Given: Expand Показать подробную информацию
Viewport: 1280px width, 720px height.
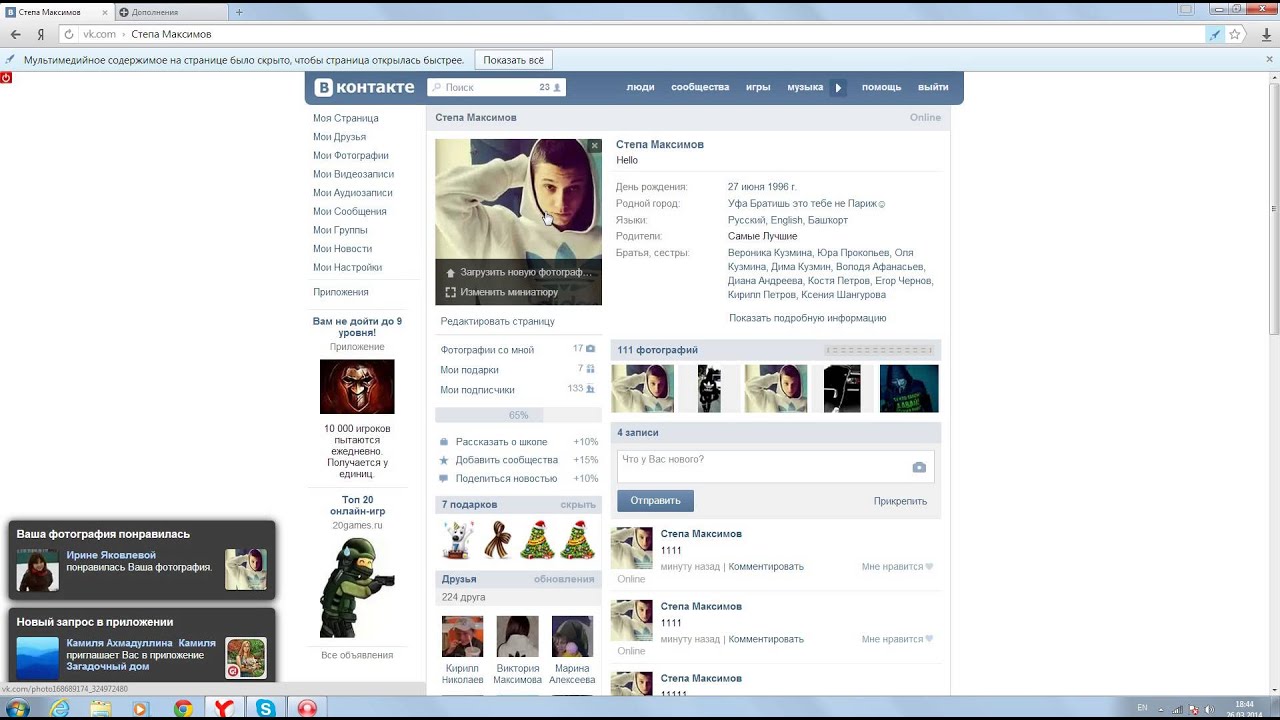Looking at the screenshot, I should pos(808,318).
